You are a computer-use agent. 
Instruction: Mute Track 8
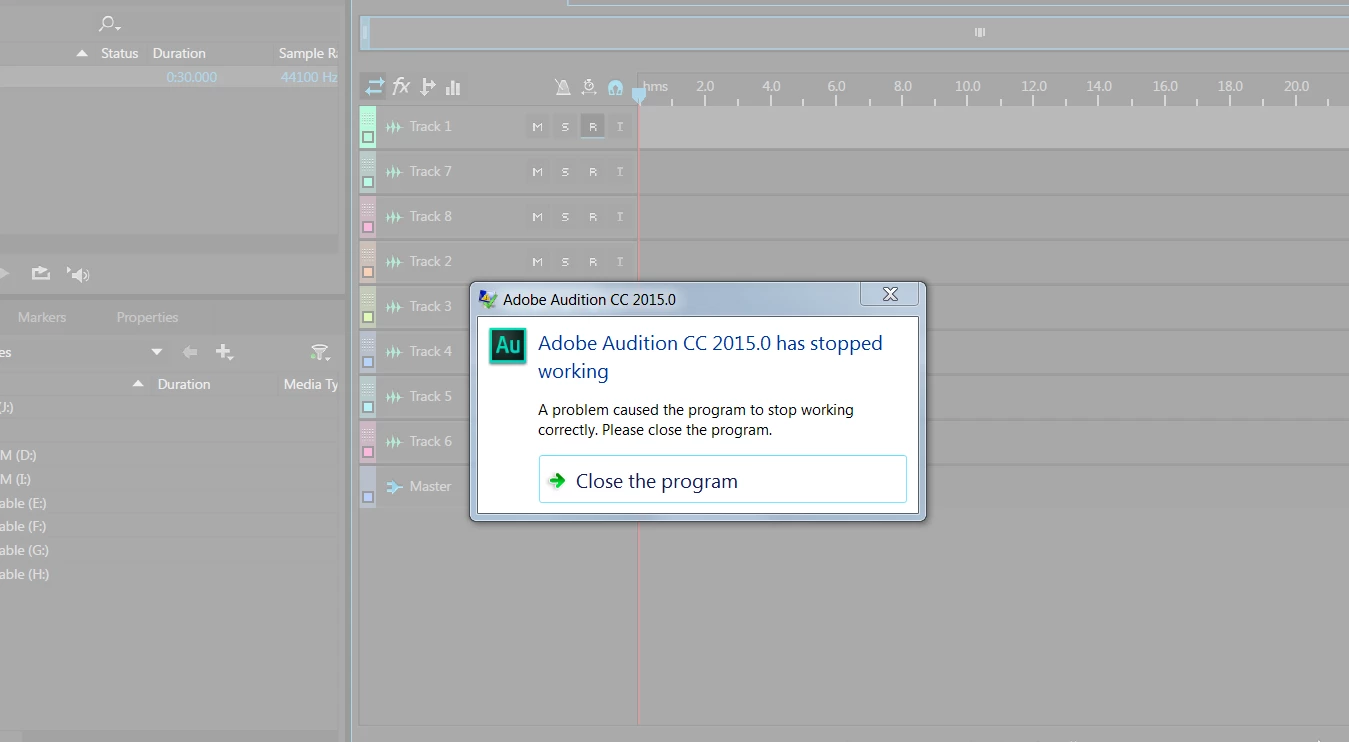click(x=537, y=217)
